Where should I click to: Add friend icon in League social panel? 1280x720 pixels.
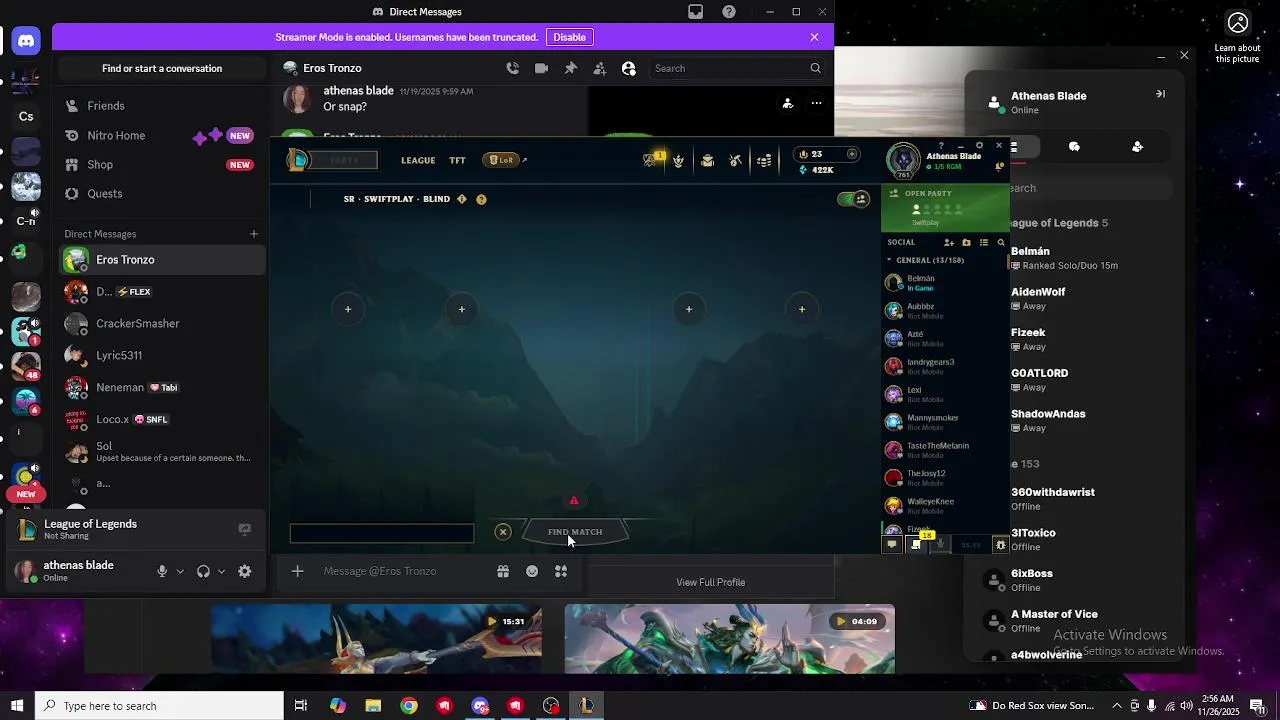coord(948,242)
